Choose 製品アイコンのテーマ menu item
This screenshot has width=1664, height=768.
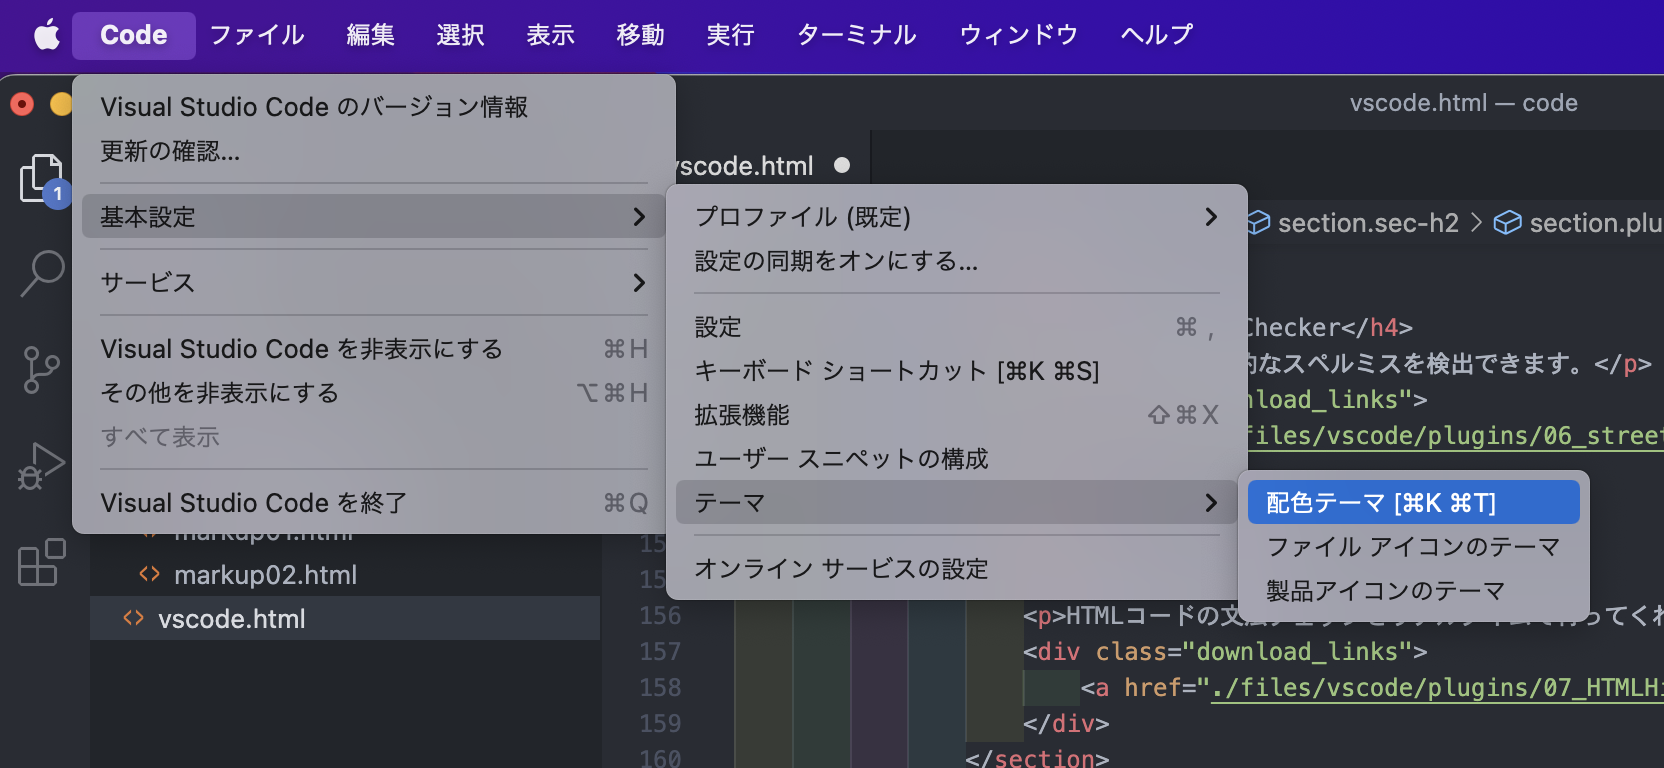tap(1385, 591)
